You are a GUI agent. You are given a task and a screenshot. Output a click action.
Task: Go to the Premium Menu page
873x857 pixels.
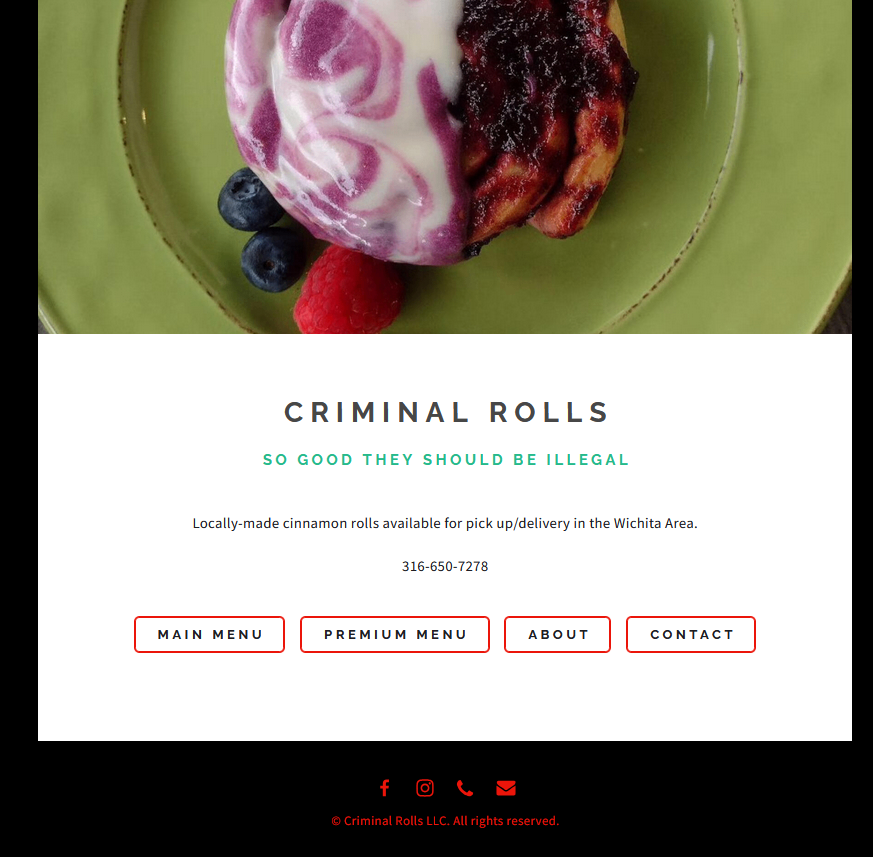[395, 634]
